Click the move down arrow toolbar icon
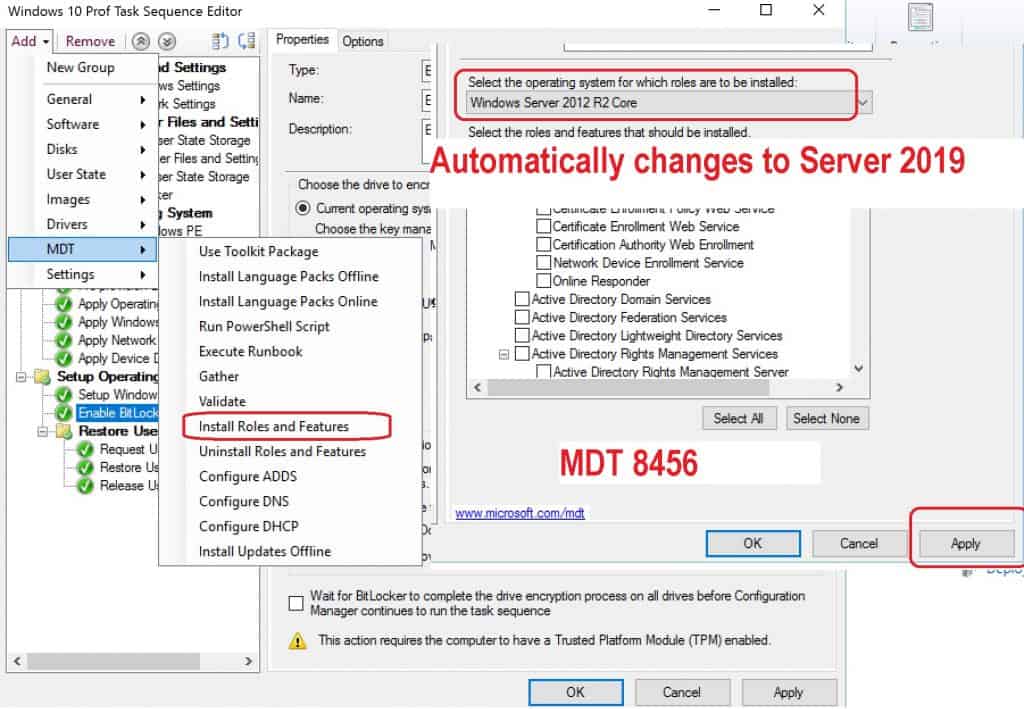 point(167,42)
